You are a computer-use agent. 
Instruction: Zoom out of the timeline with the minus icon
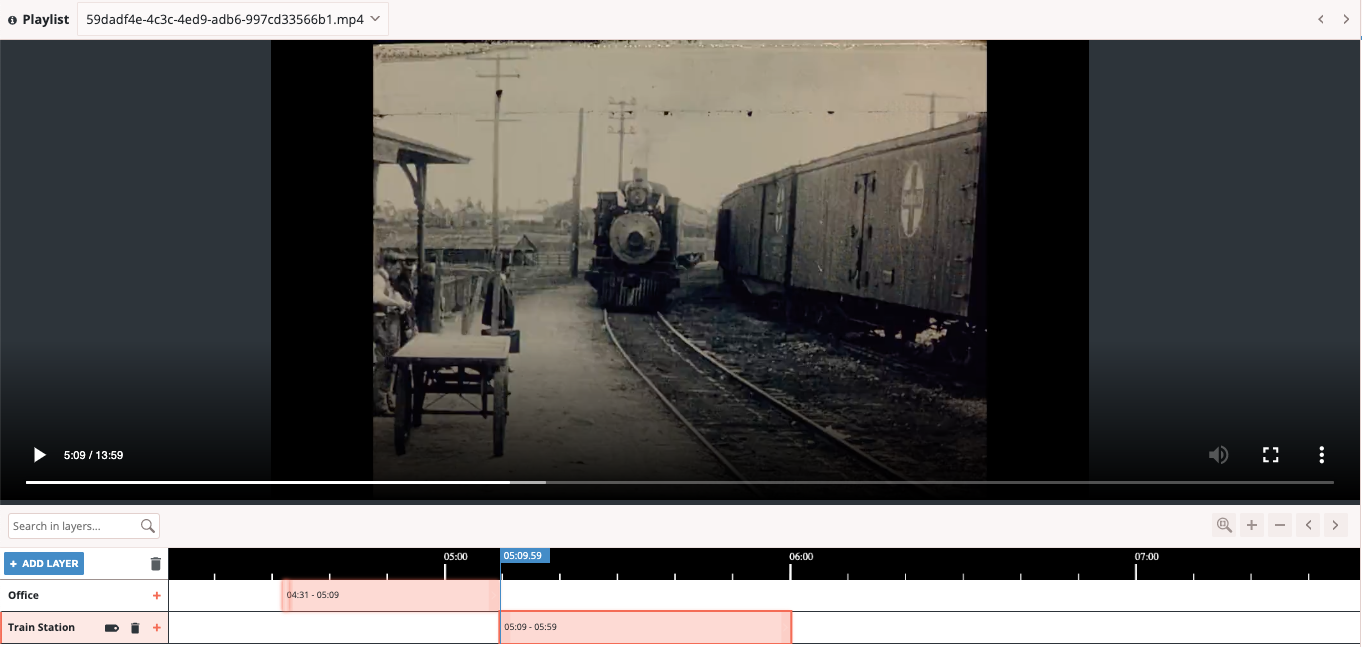point(1279,525)
